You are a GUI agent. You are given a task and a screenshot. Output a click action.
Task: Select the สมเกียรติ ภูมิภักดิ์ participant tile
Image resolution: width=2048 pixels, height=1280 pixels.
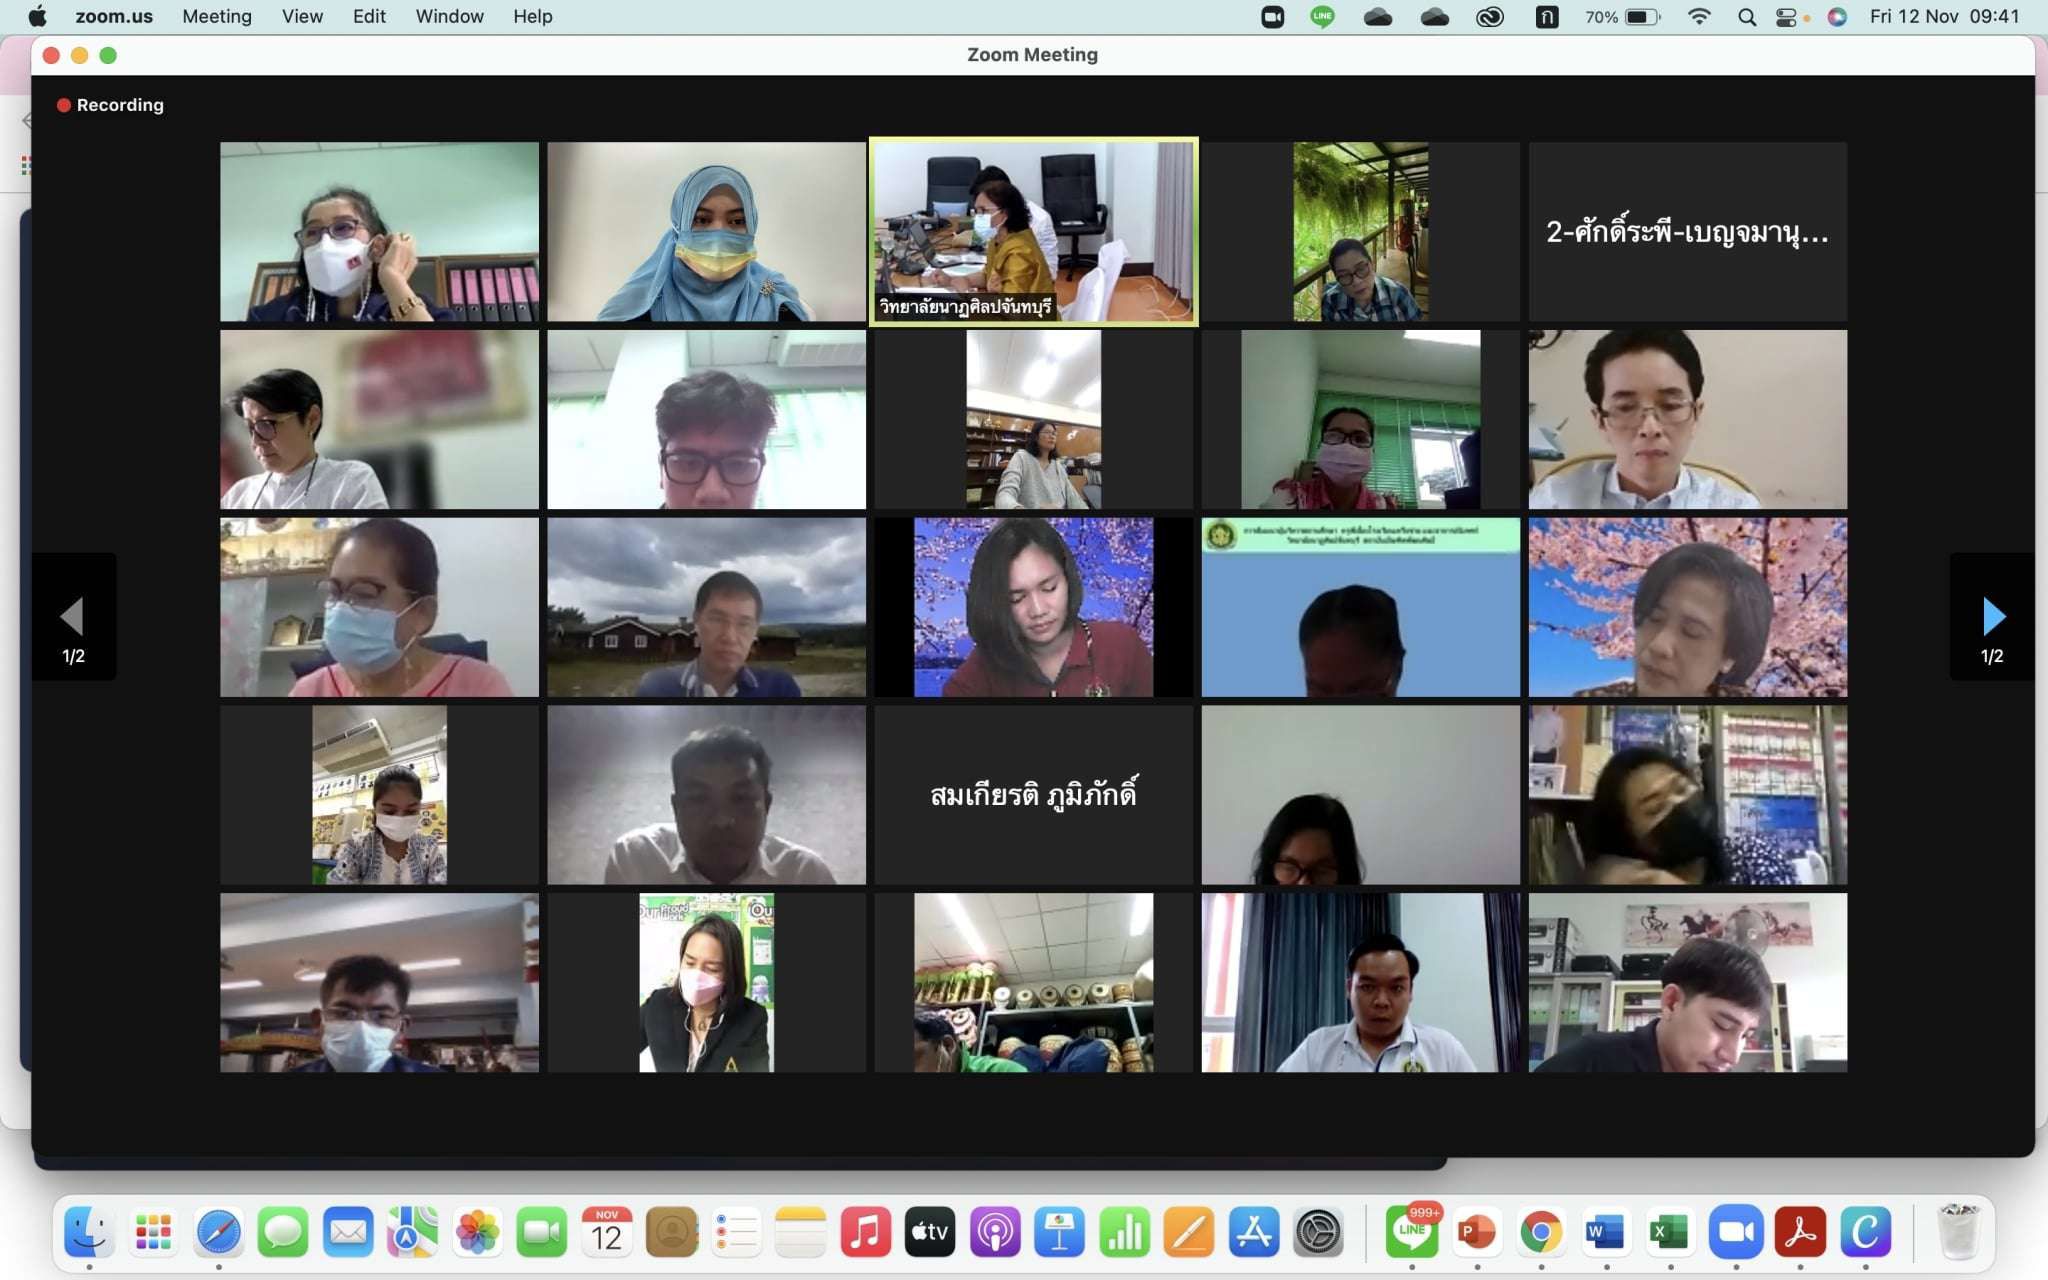(x=1033, y=795)
